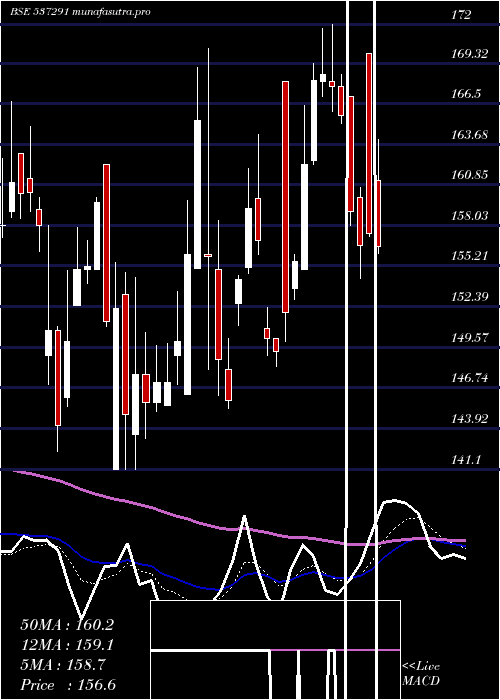
Task: Click the 149.57 price axis label
Action: point(469,338)
